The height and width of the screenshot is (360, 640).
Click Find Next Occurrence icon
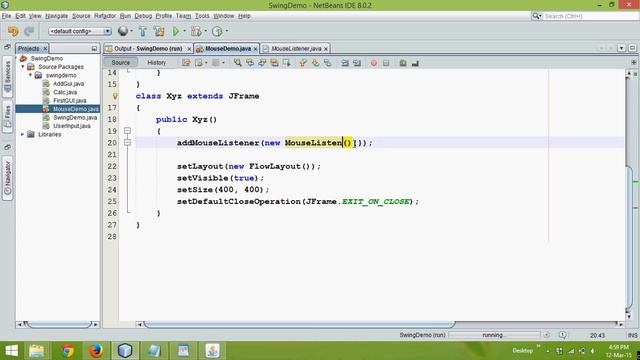pos(262,63)
